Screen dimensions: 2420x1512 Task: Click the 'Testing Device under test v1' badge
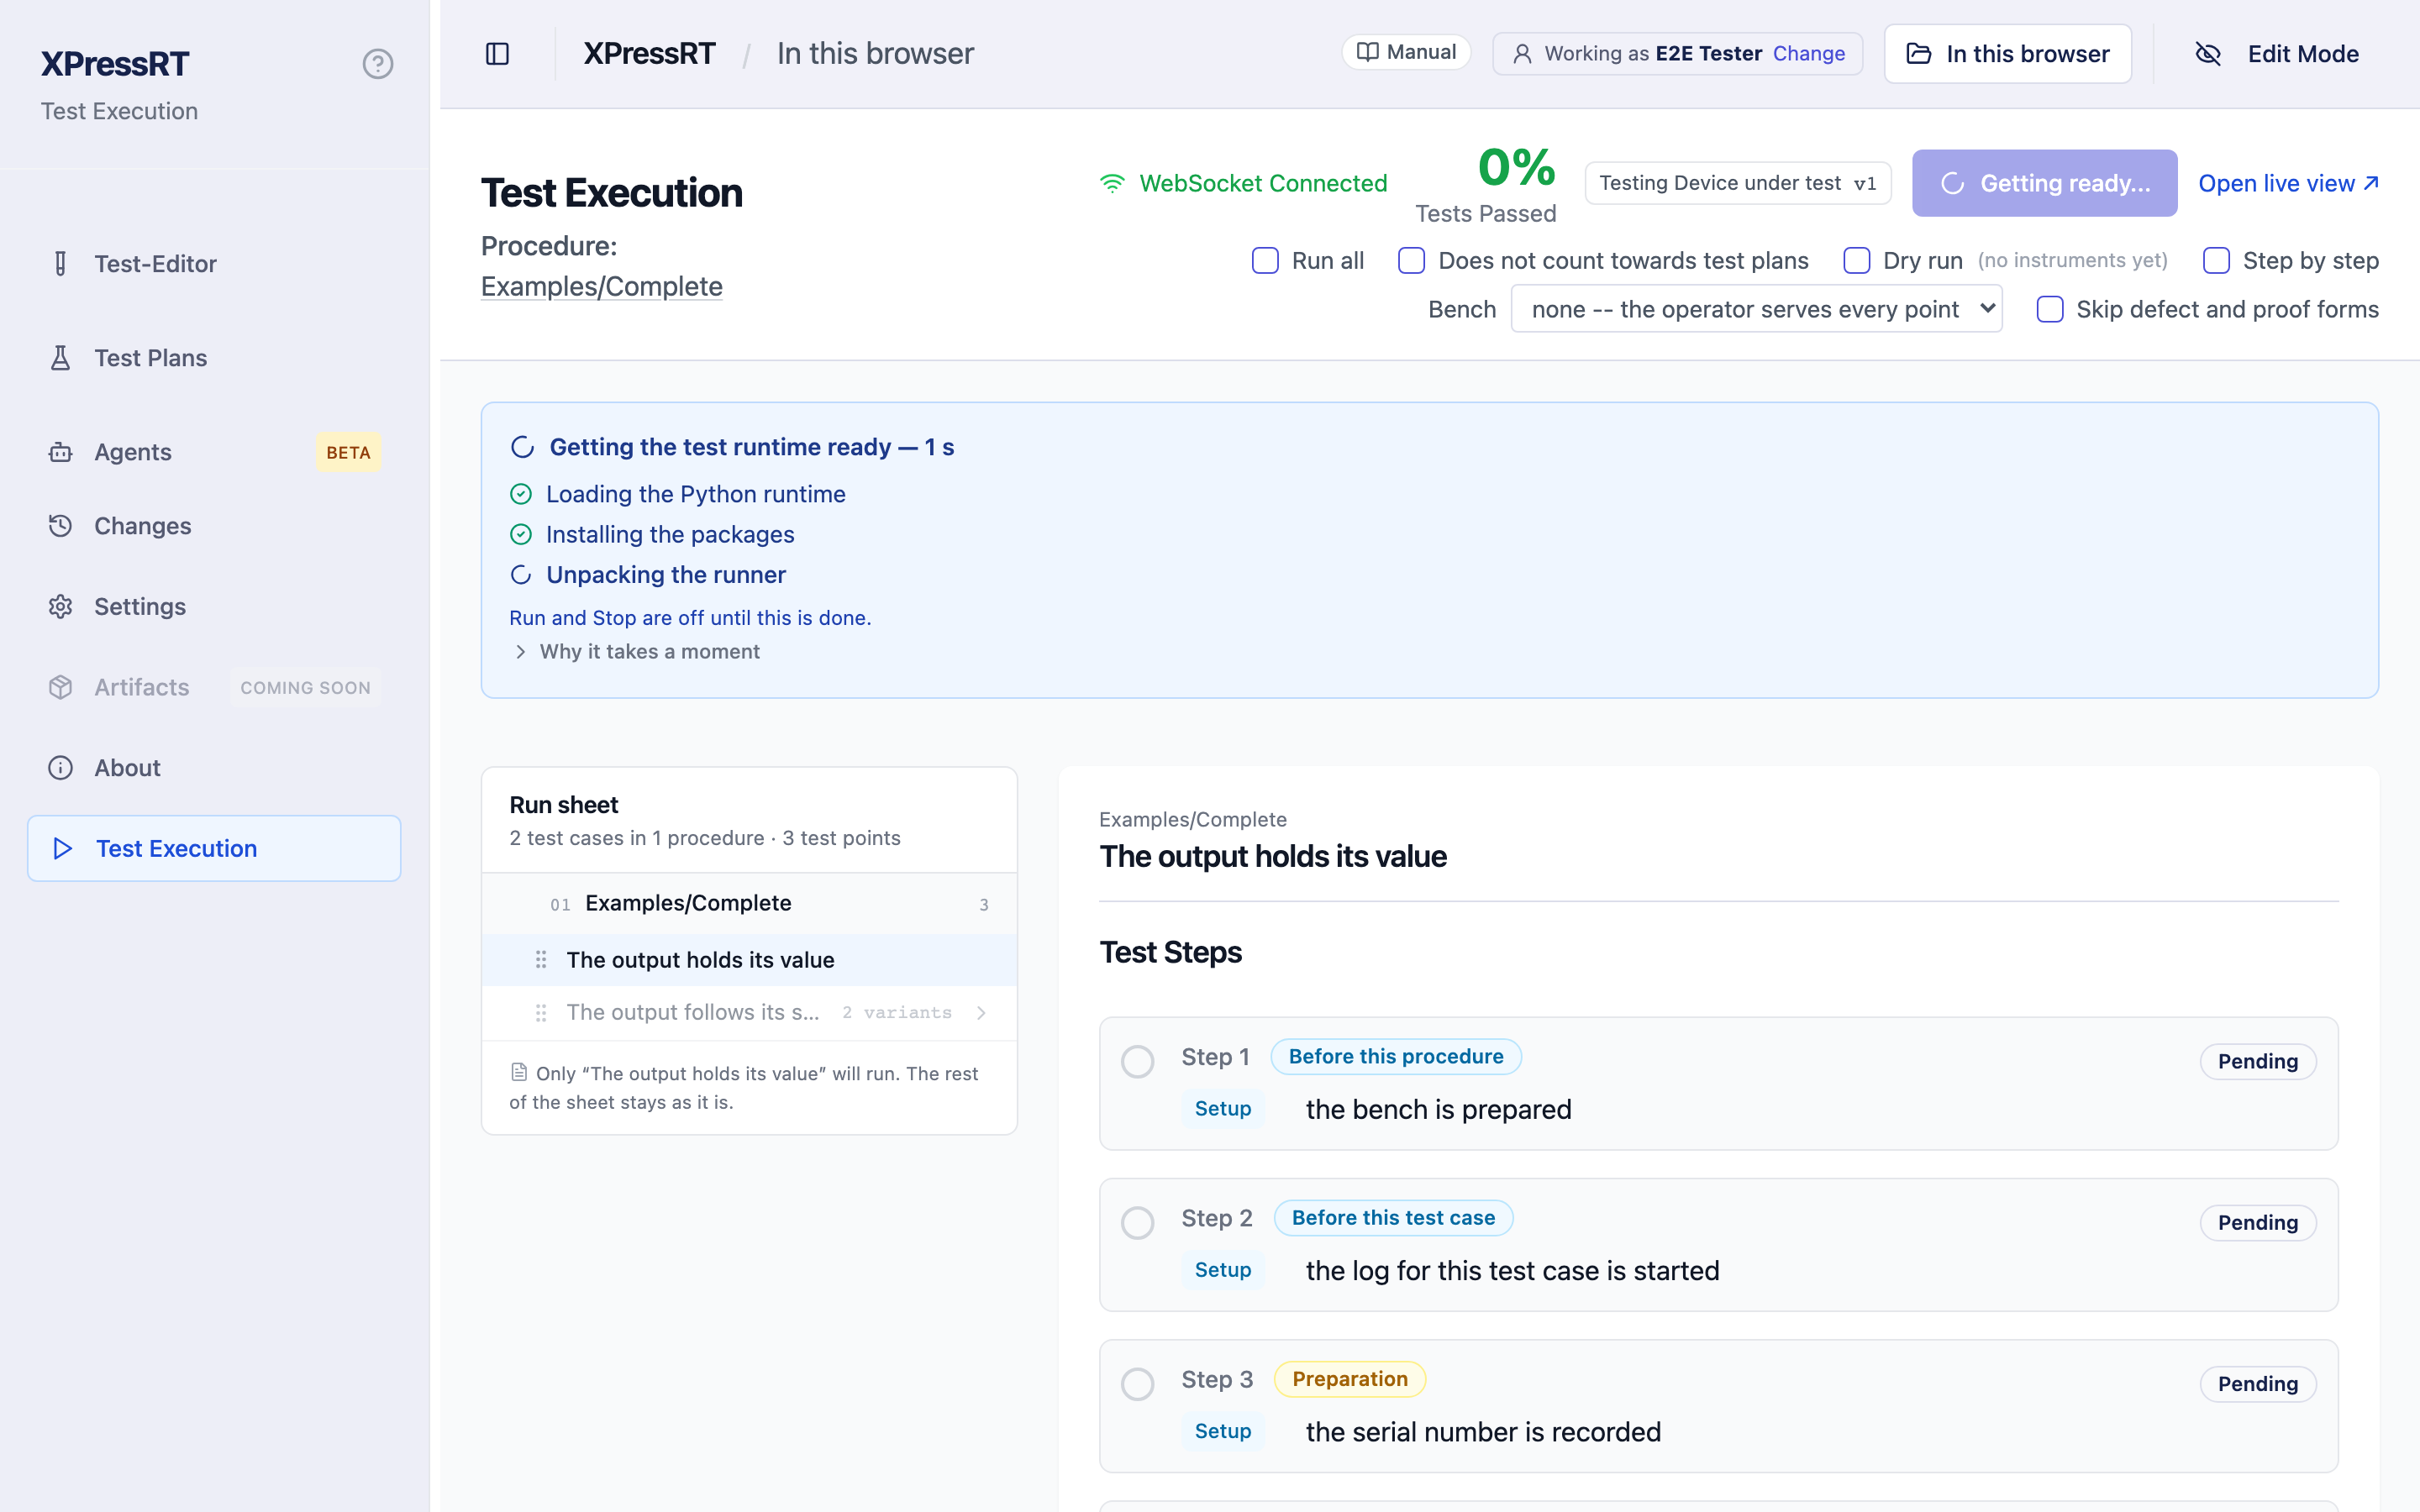1737,184
